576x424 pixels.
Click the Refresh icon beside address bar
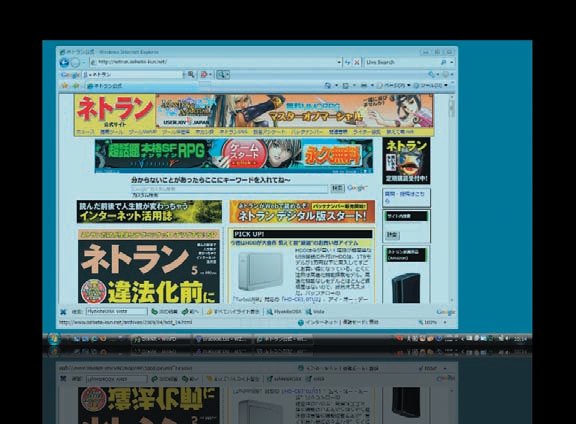(348, 62)
